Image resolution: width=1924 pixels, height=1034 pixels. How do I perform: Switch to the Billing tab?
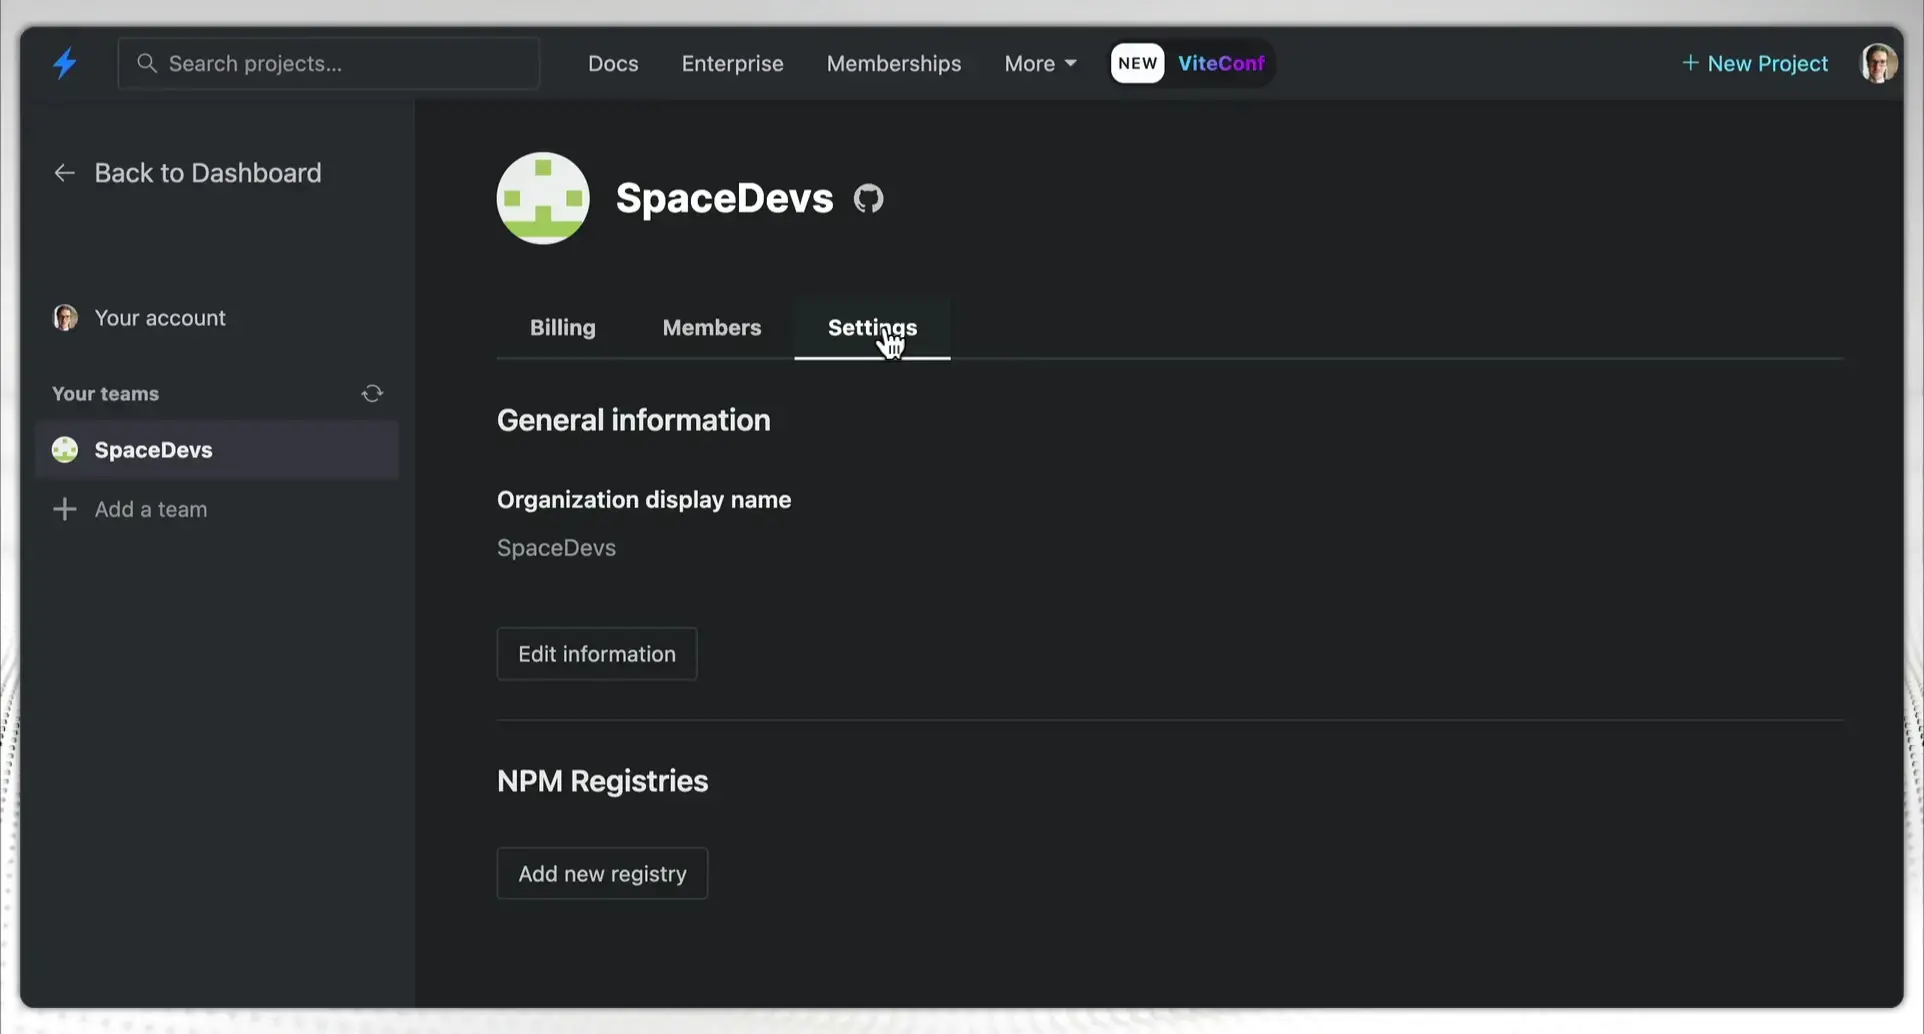(x=563, y=327)
